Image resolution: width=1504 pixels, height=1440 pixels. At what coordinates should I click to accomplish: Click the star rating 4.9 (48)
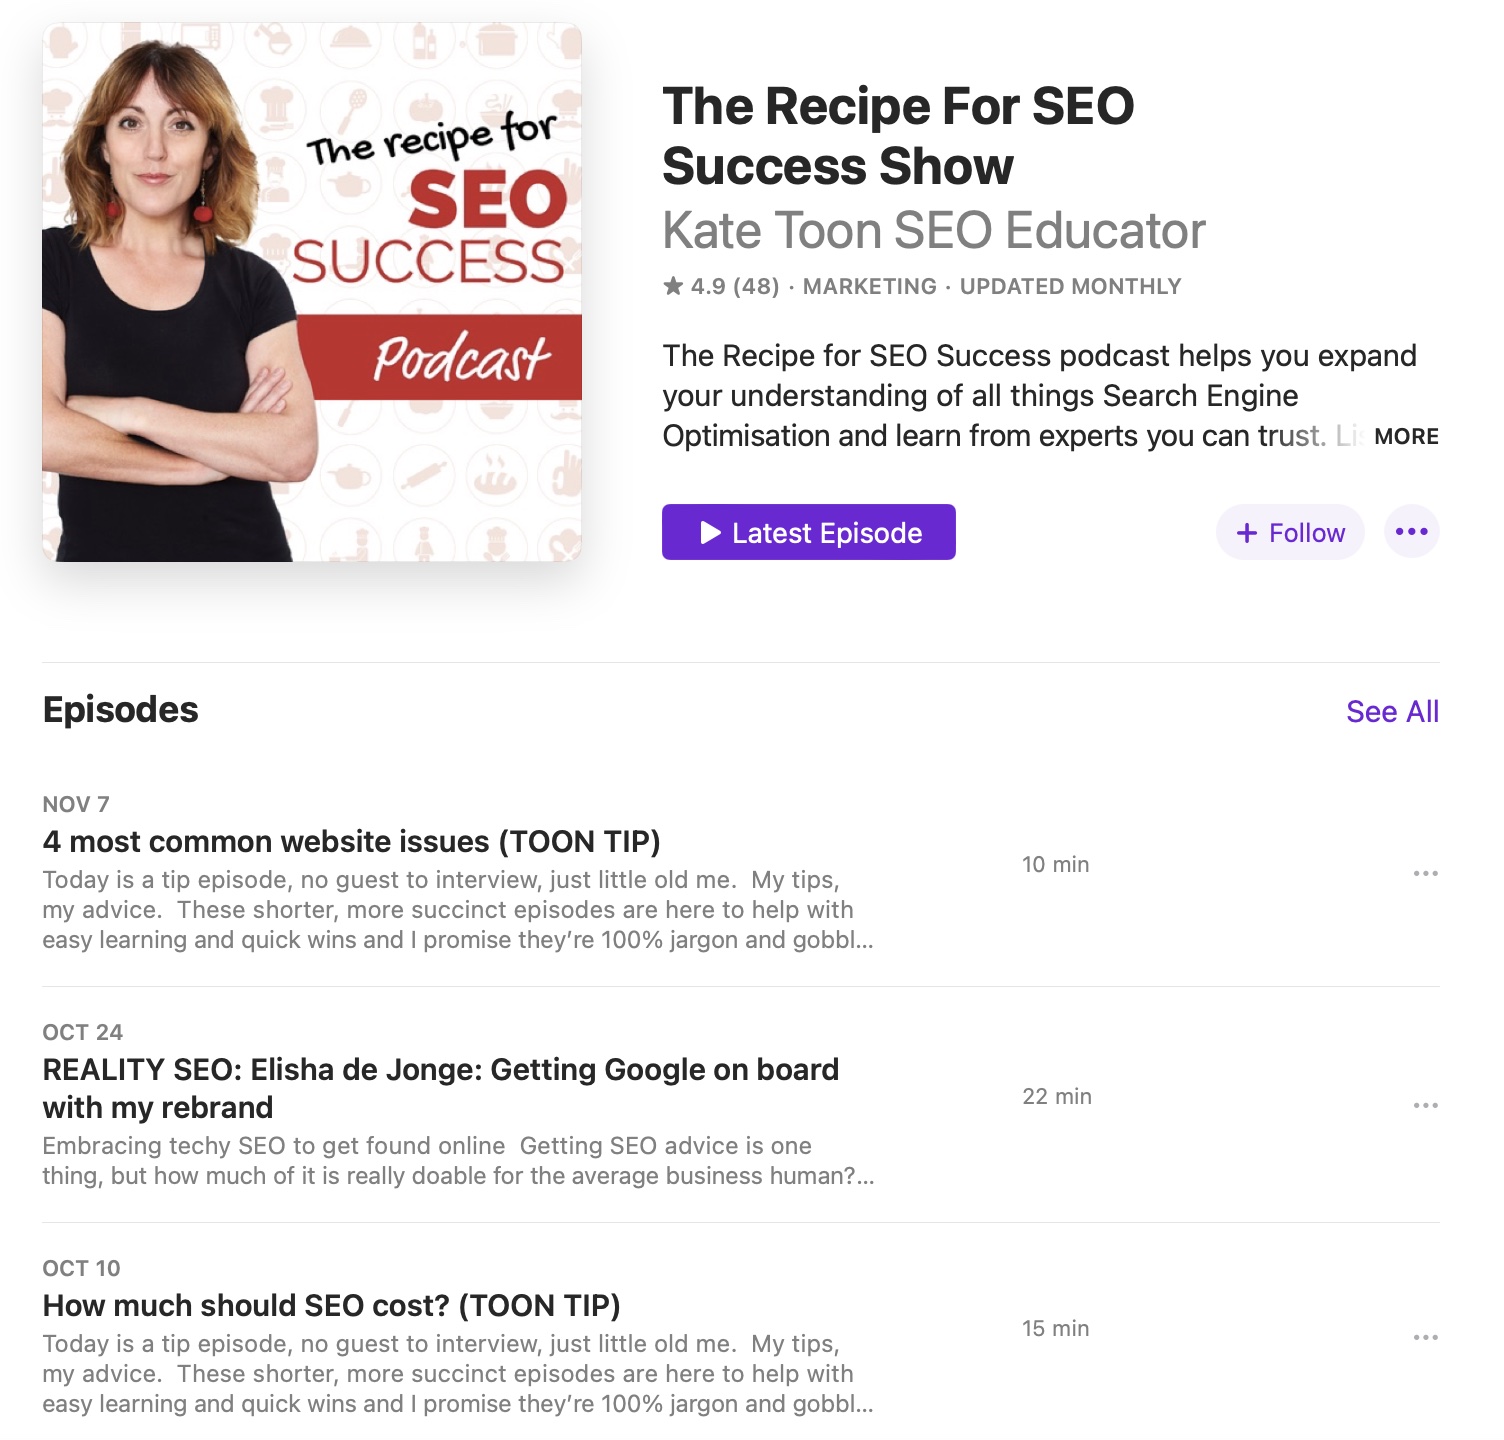click(x=721, y=287)
